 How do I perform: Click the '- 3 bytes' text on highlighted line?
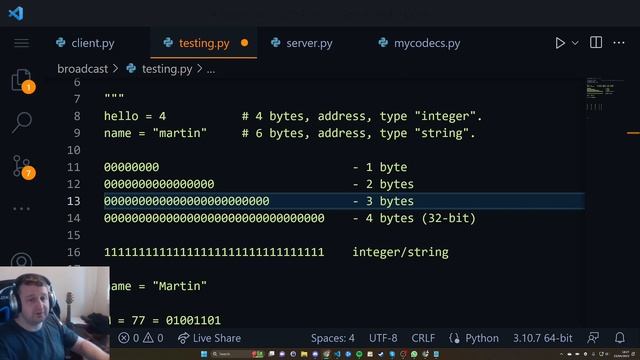click(x=383, y=201)
